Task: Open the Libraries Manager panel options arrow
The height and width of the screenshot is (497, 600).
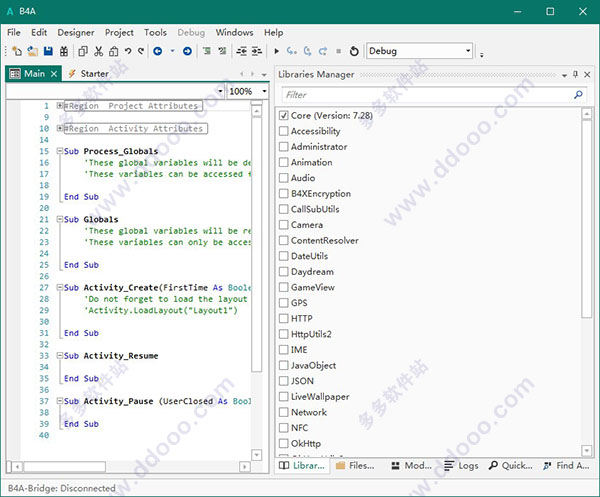Action: [x=564, y=75]
